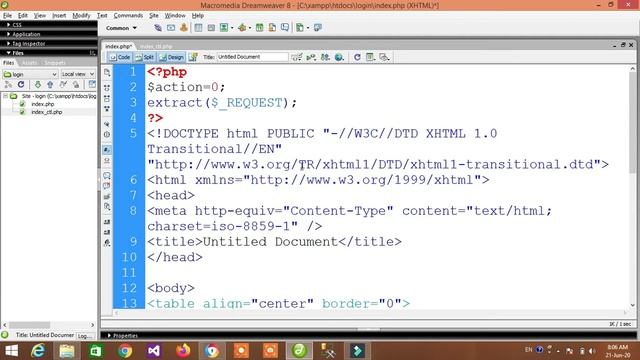Collapse the Site - login tree node
640x360 pixels.
click(x=5, y=96)
